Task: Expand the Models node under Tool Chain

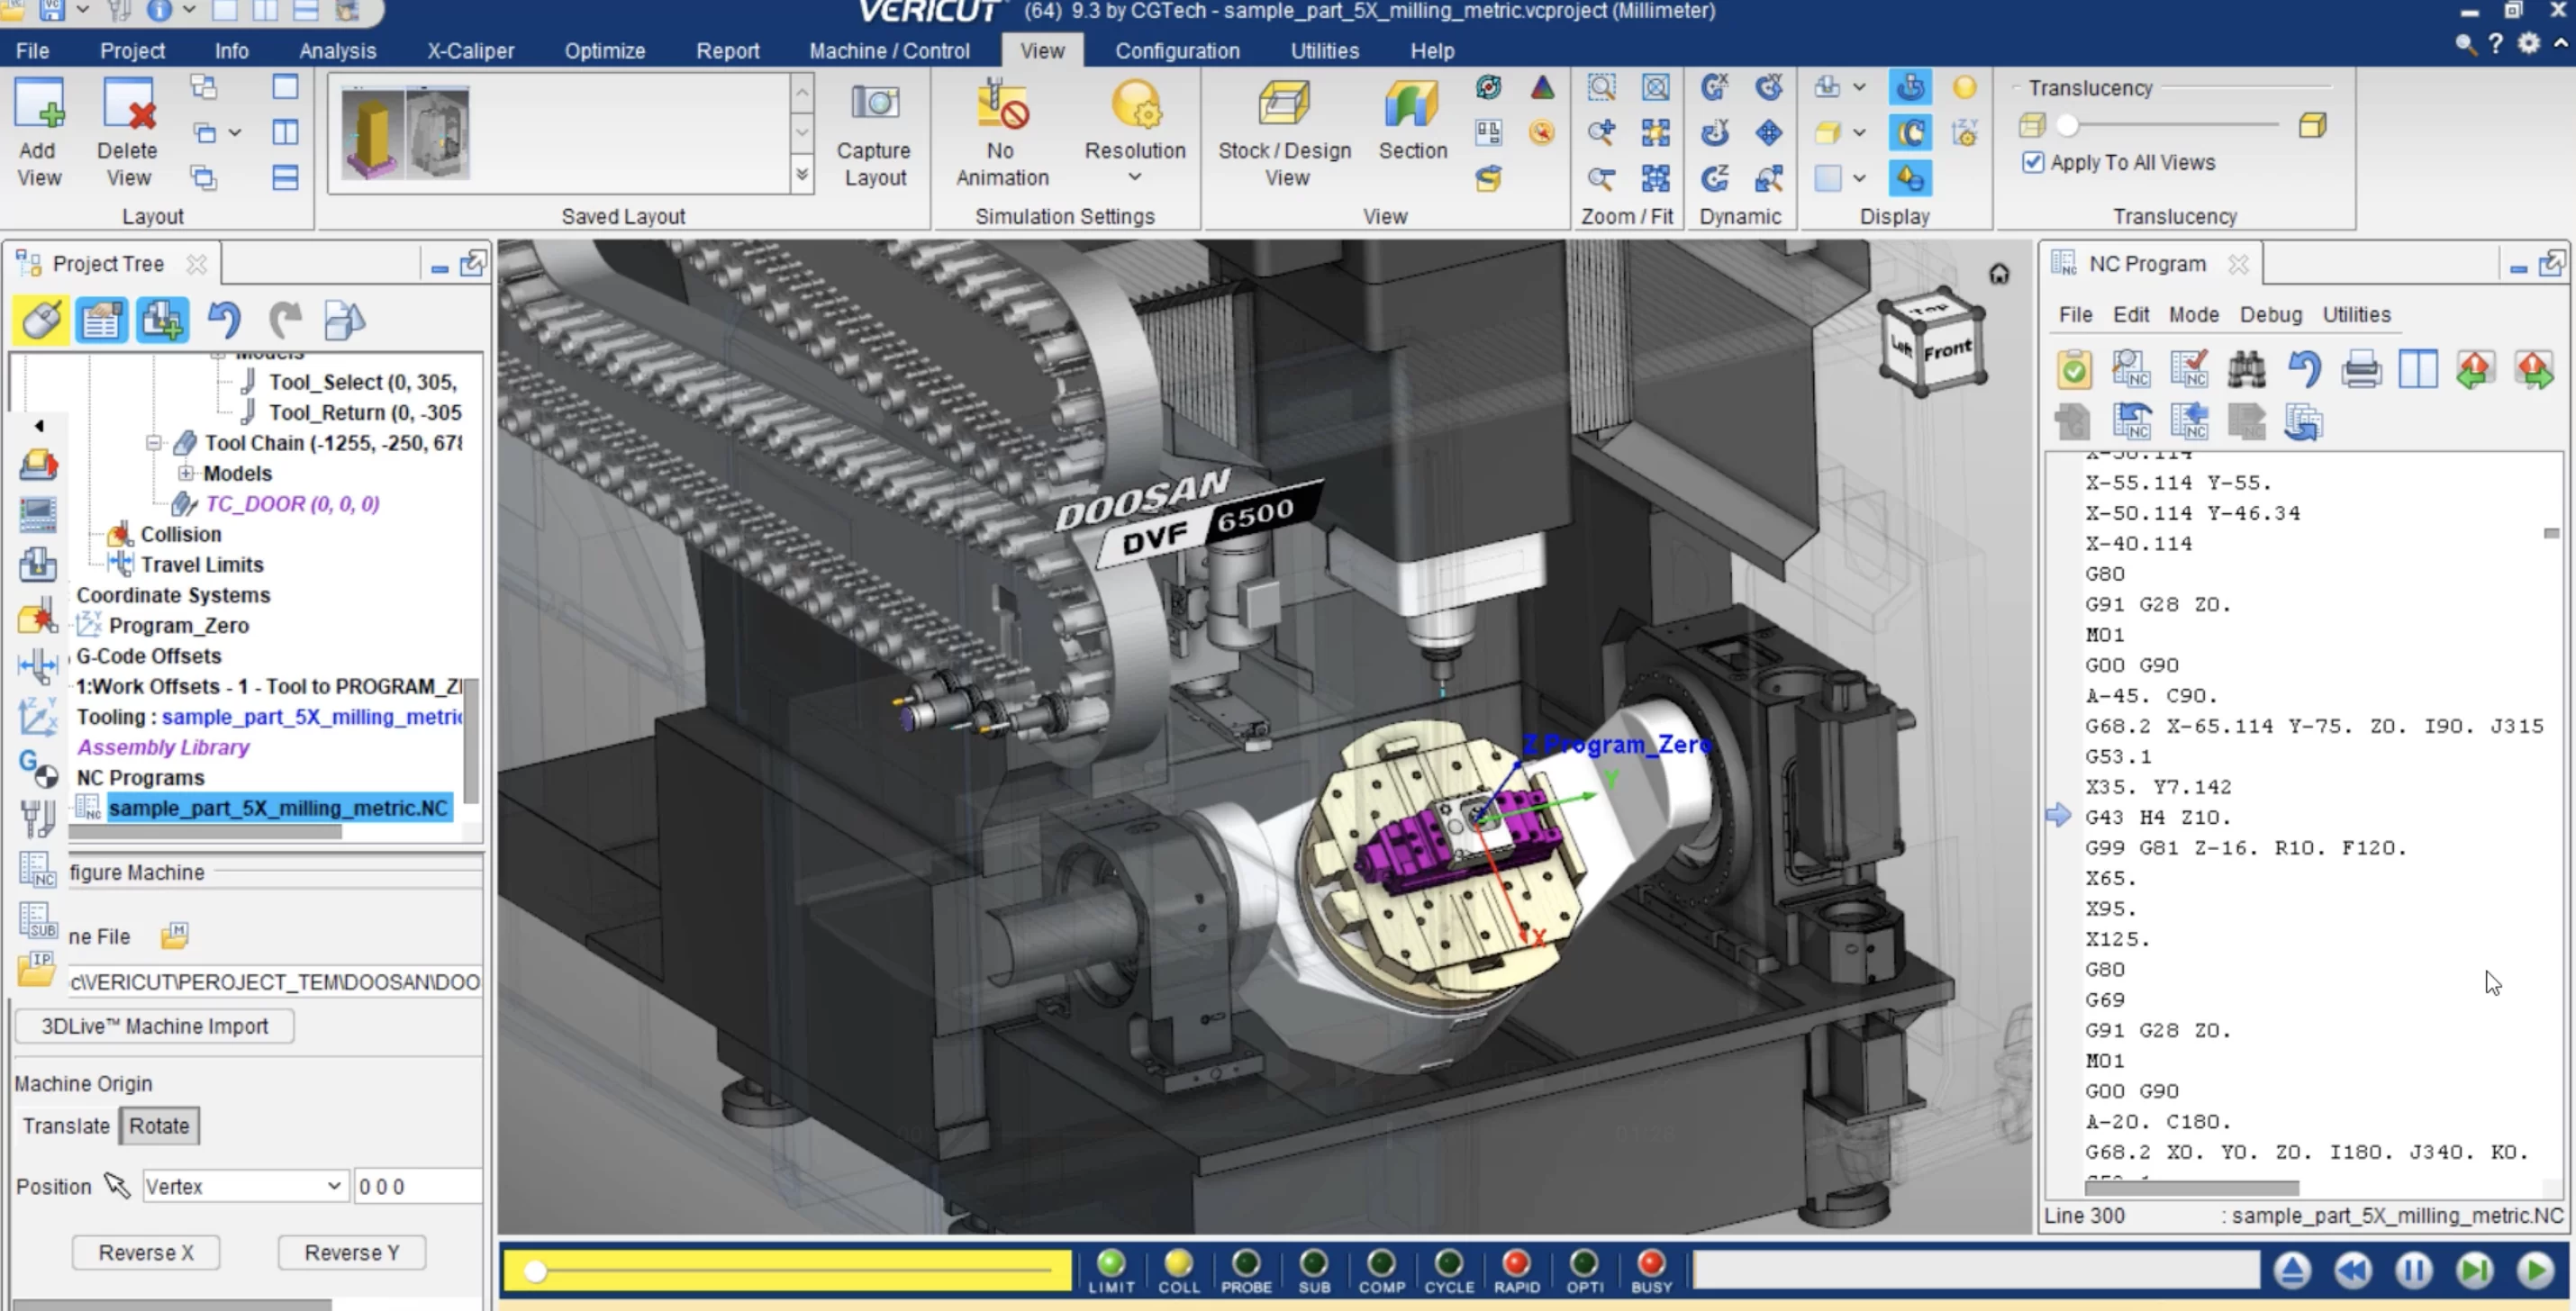Action: click(x=186, y=473)
